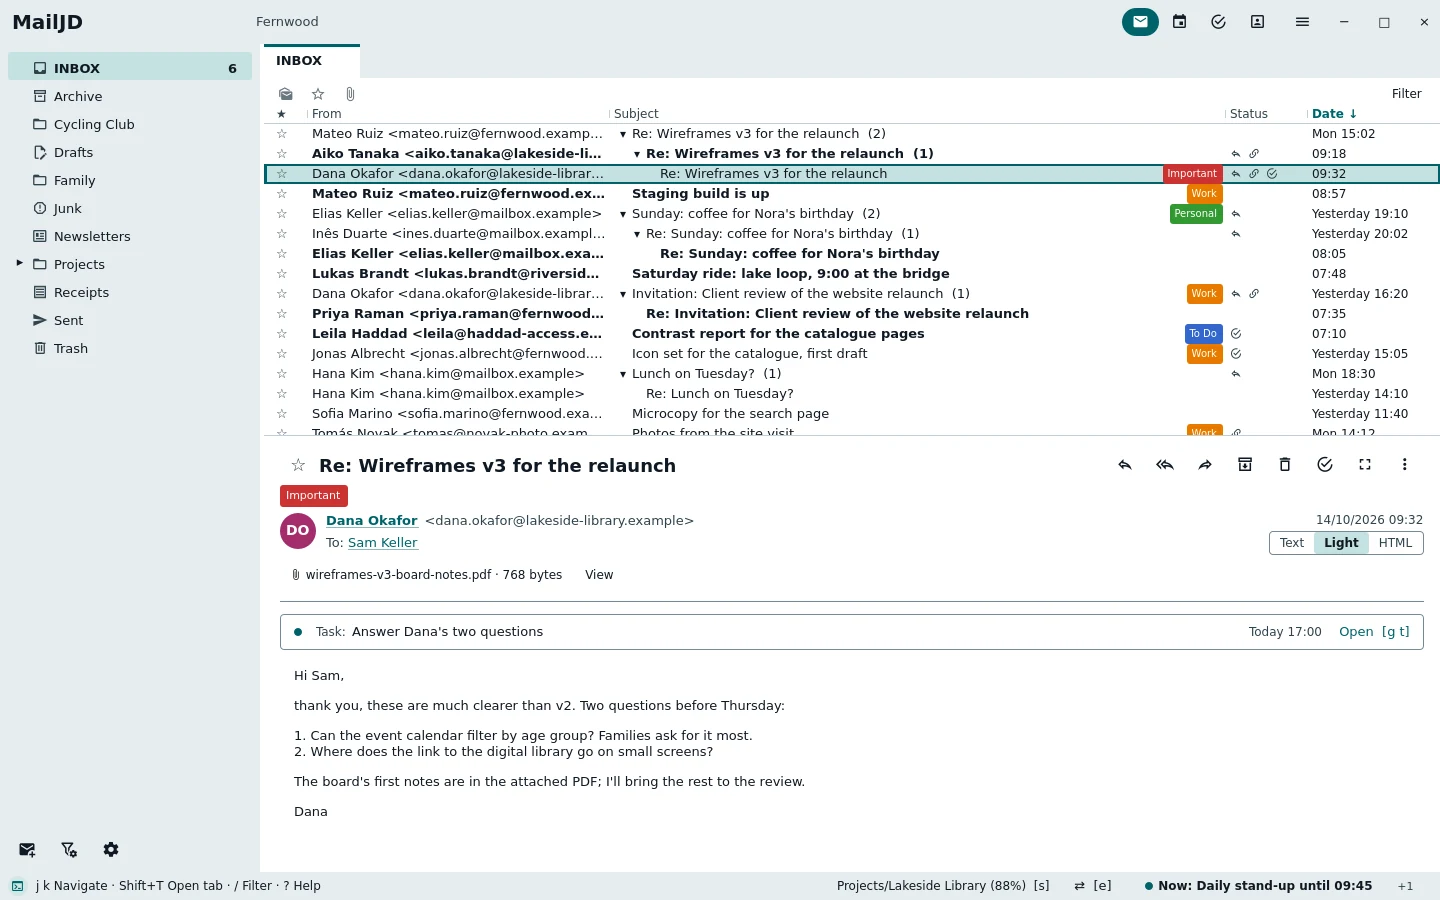1440x900 pixels.
Task: Mark the message as task done
Action: 1325,465
